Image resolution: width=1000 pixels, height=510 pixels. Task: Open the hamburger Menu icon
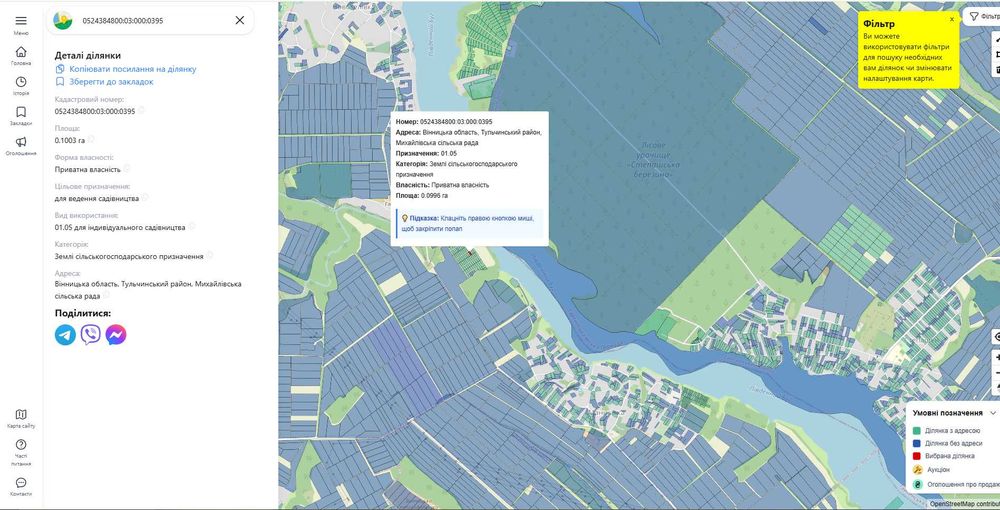pos(21,21)
